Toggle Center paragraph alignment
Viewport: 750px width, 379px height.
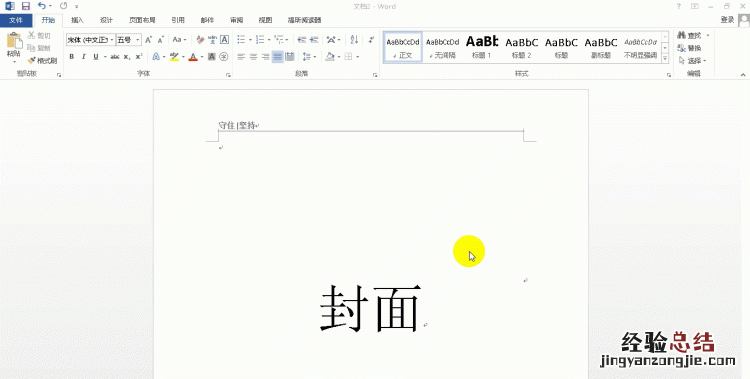[253, 56]
